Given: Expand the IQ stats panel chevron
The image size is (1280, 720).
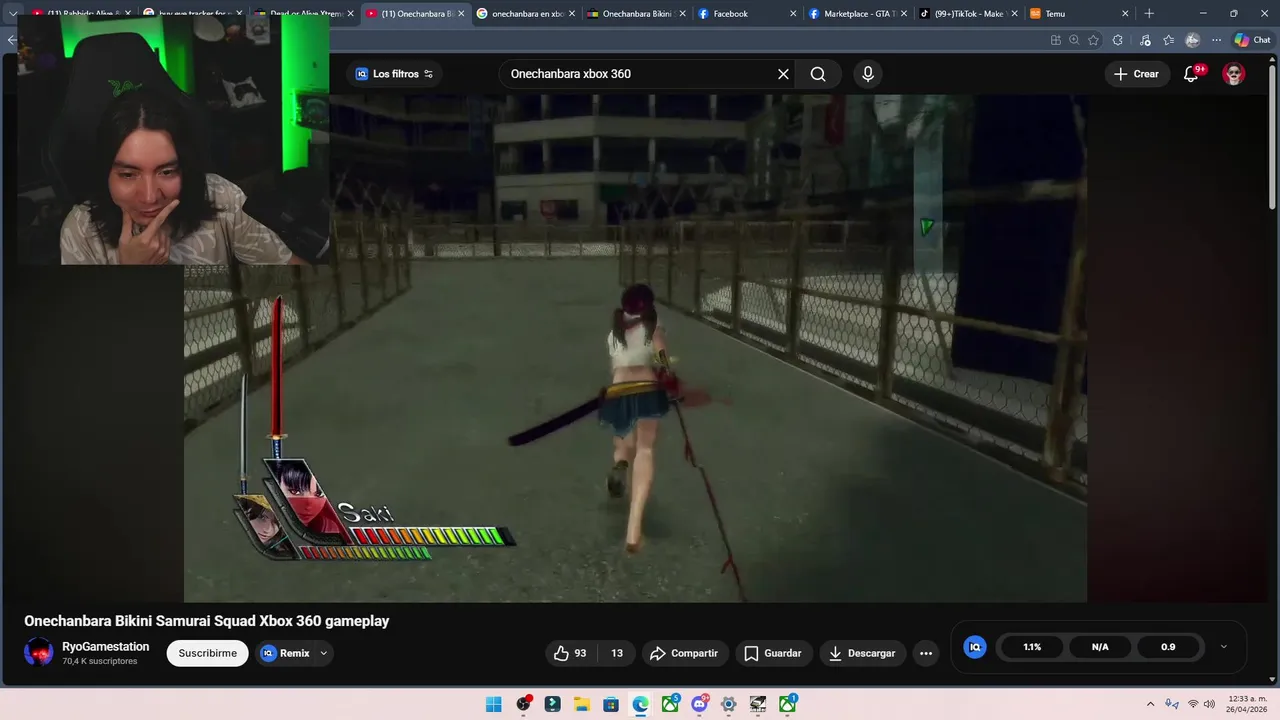Looking at the screenshot, I should click(1223, 647).
